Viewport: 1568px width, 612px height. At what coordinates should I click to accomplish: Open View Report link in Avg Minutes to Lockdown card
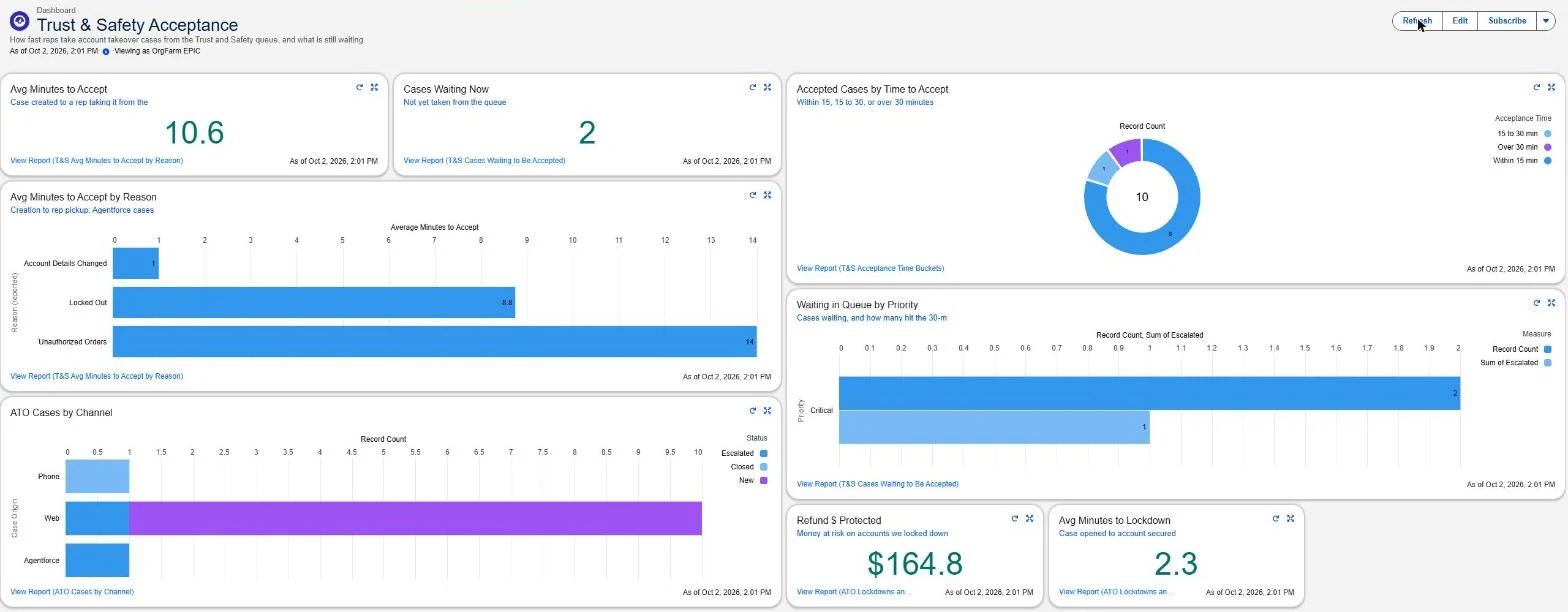(x=1116, y=592)
